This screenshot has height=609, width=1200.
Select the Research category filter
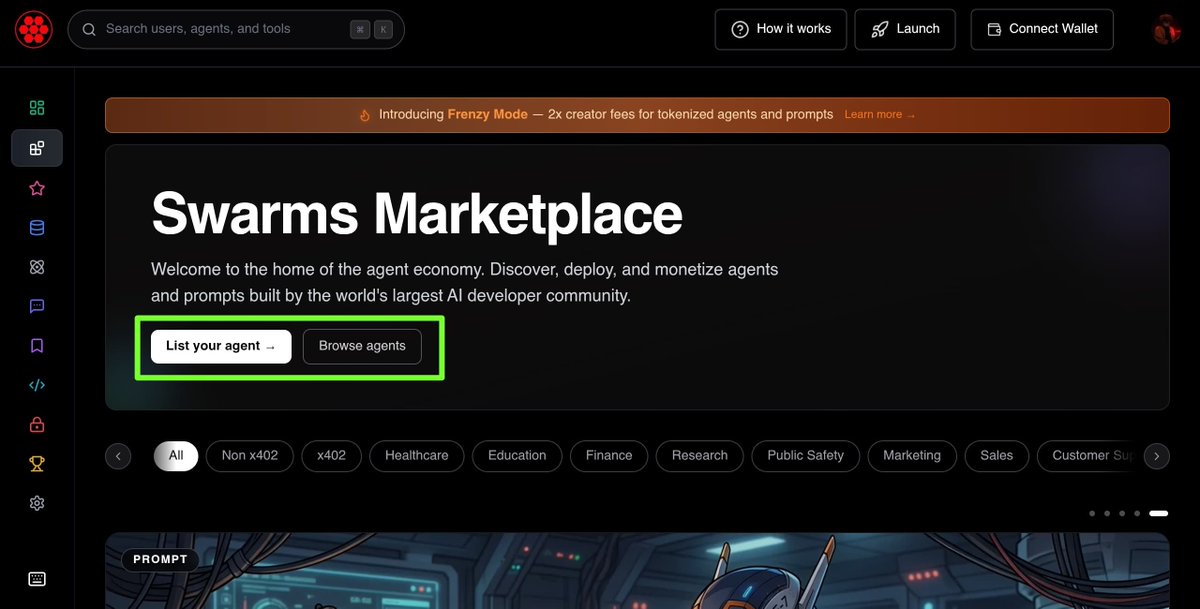click(700, 456)
